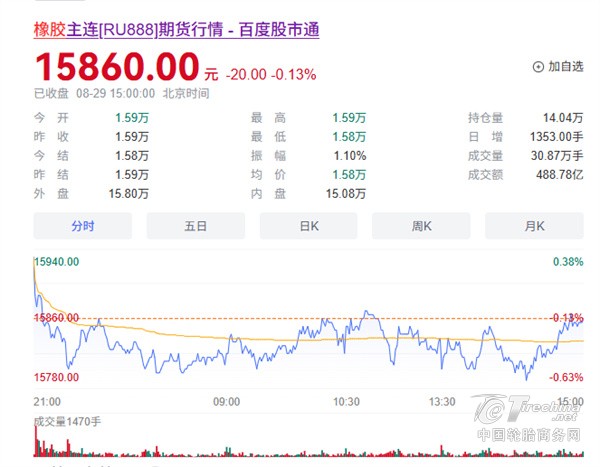Open the 月K chart tab
Screen dimensions: 600x467
[x=534, y=226]
